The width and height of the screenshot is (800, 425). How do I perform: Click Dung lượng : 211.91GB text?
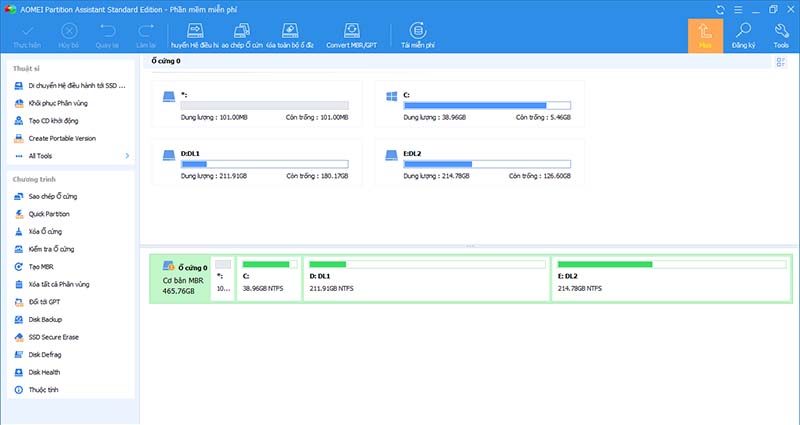pos(214,176)
